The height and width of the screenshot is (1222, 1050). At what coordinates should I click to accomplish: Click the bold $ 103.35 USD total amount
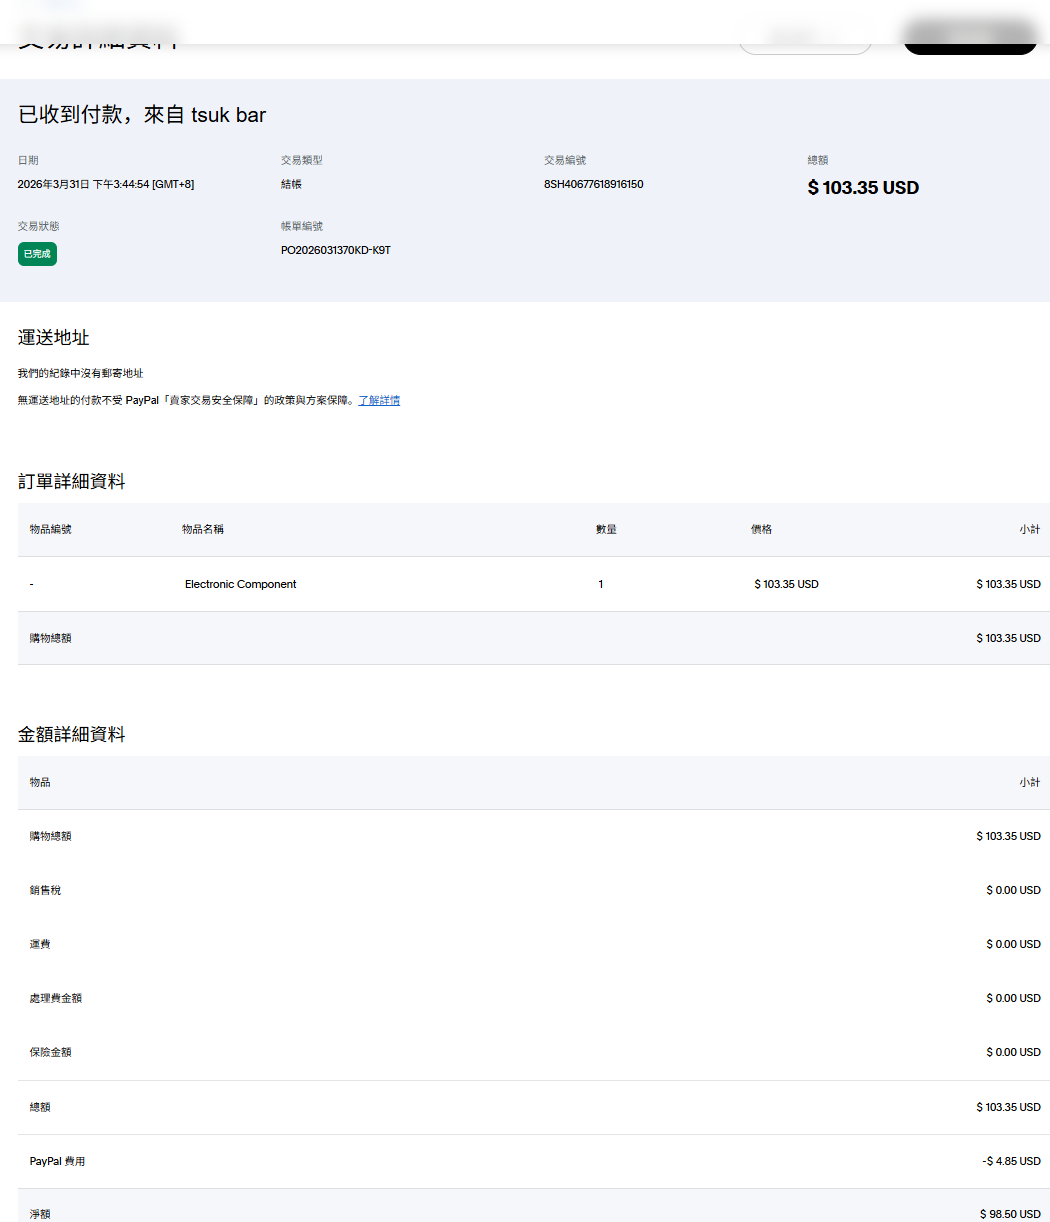pos(862,188)
